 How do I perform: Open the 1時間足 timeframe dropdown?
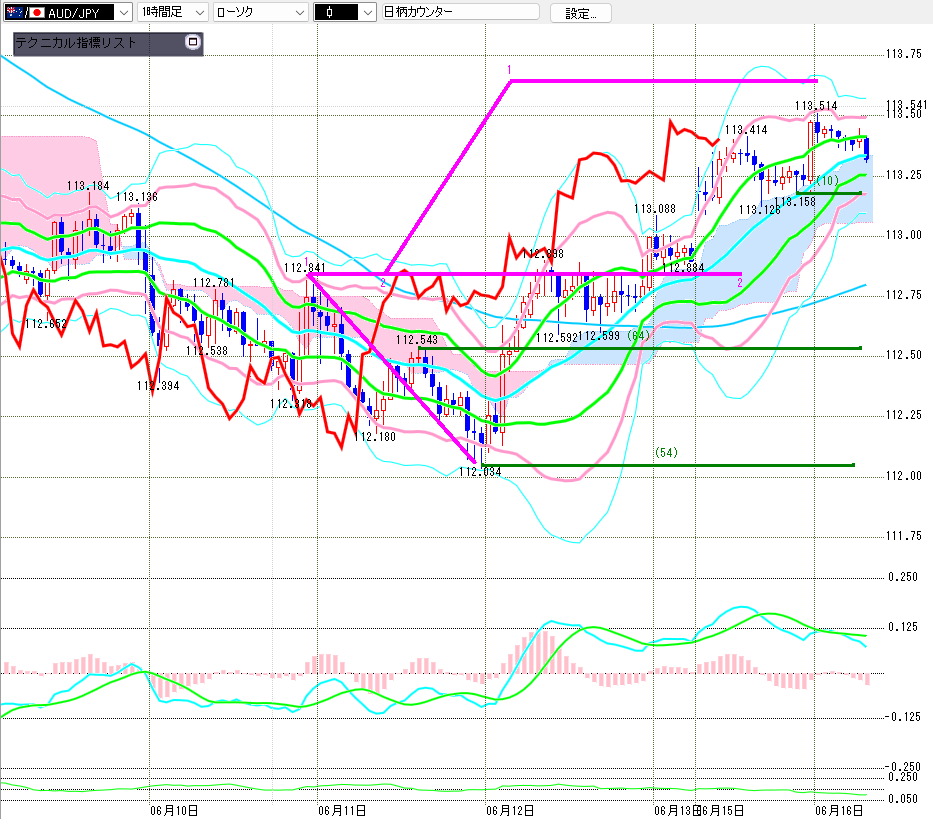[173, 12]
